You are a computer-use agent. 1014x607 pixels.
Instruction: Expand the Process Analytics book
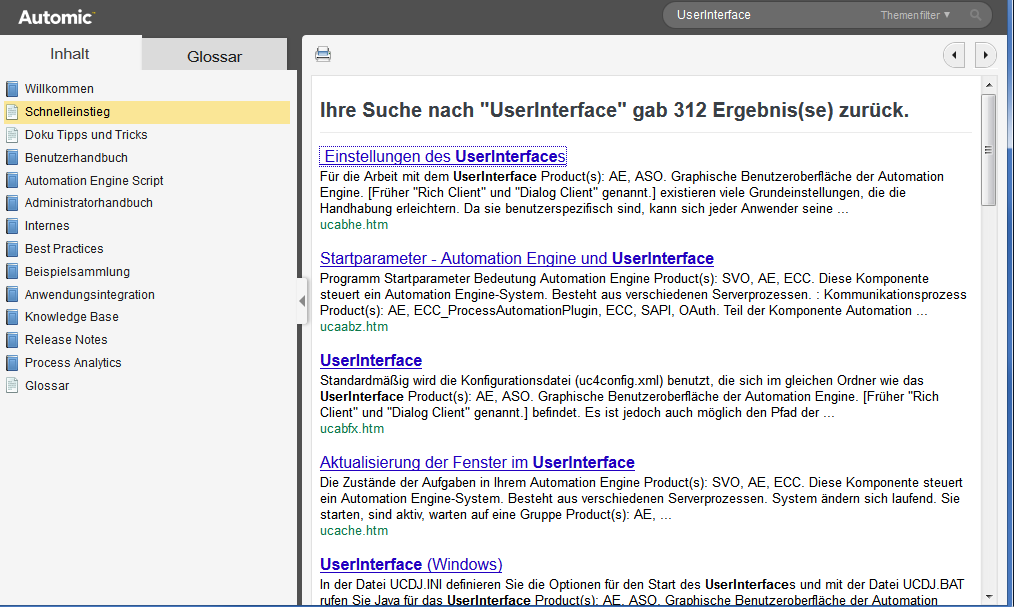73,363
